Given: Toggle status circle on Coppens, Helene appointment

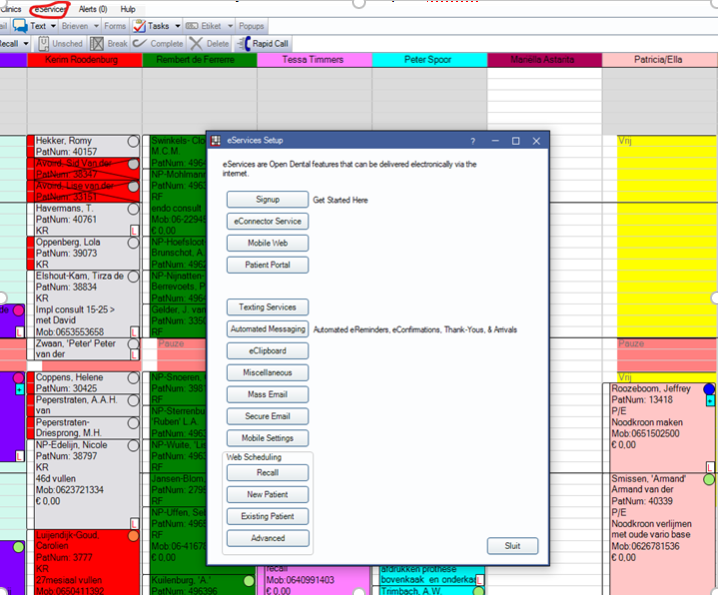Looking at the screenshot, I should click(x=133, y=378).
